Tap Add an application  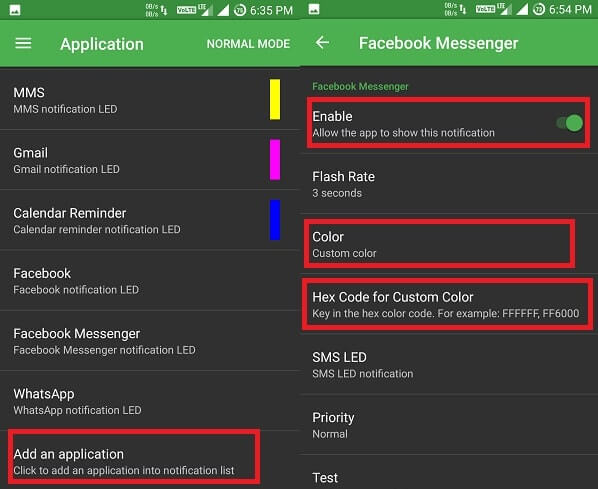[150, 461]
